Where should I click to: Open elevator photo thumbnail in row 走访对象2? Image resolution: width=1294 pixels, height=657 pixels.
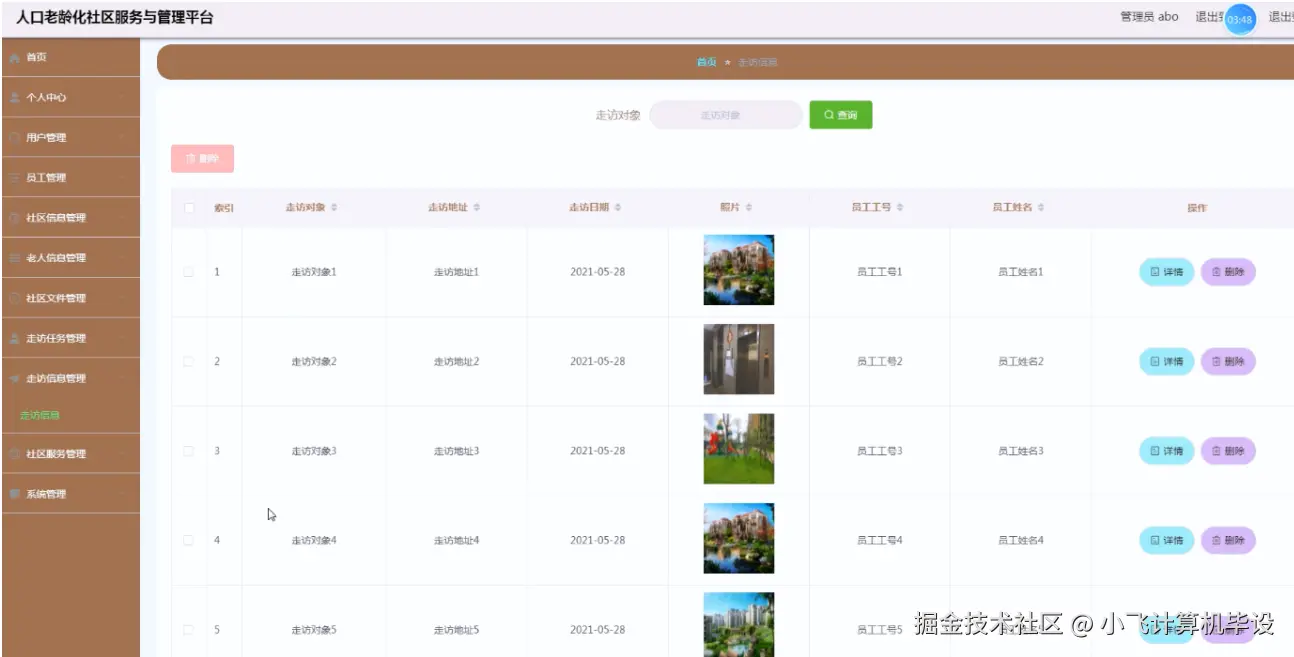[x=739, y=359]
